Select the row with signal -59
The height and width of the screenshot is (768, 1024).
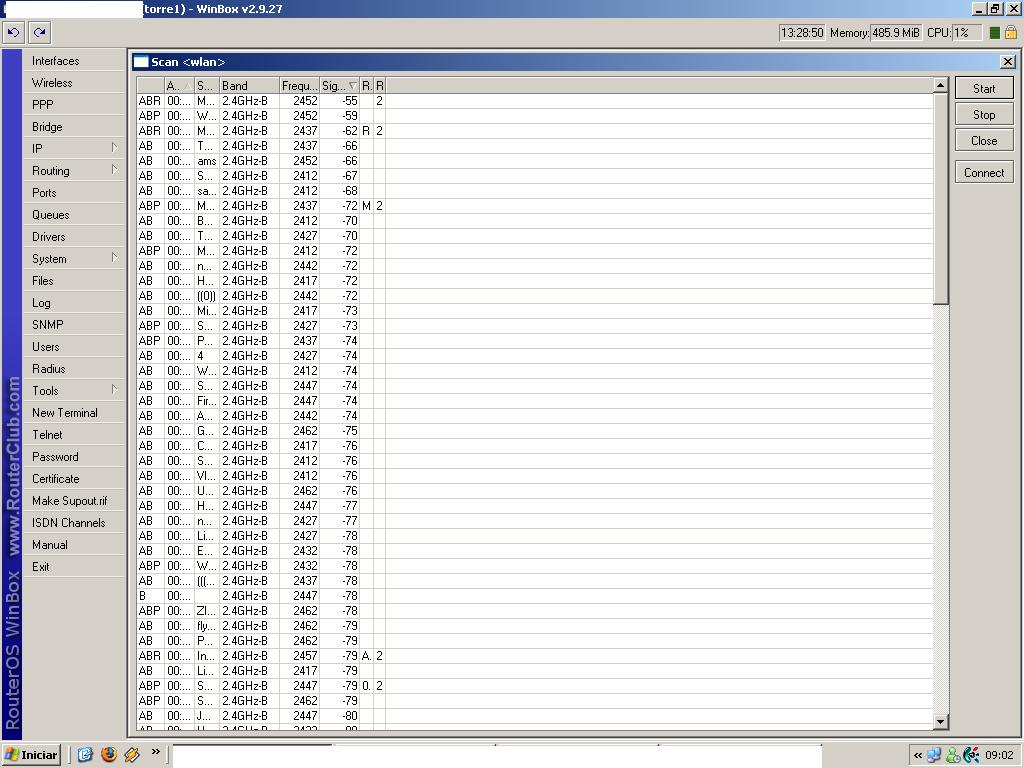click(534, 116)
